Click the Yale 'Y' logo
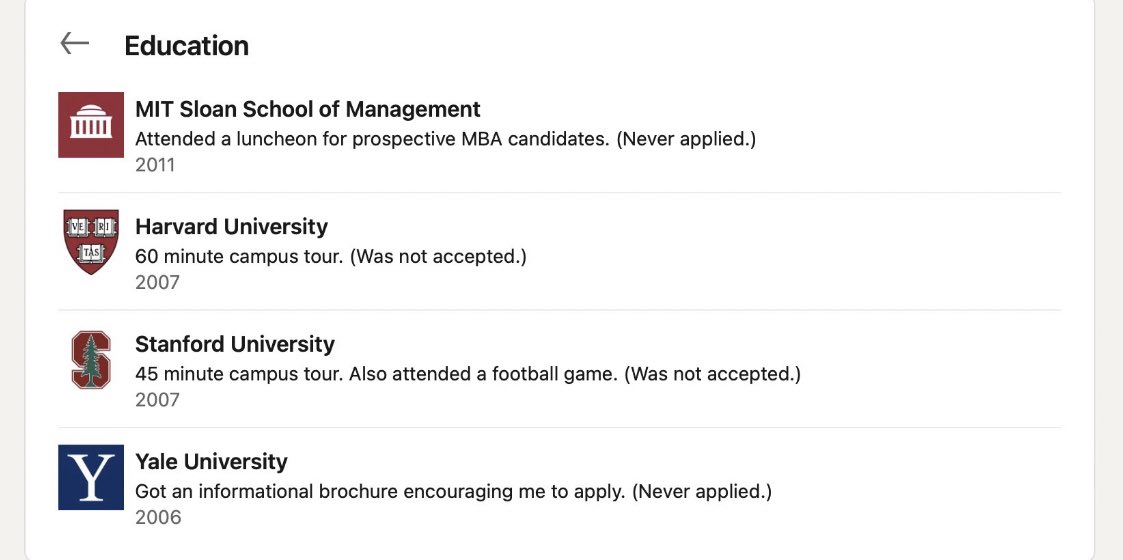 91,477
